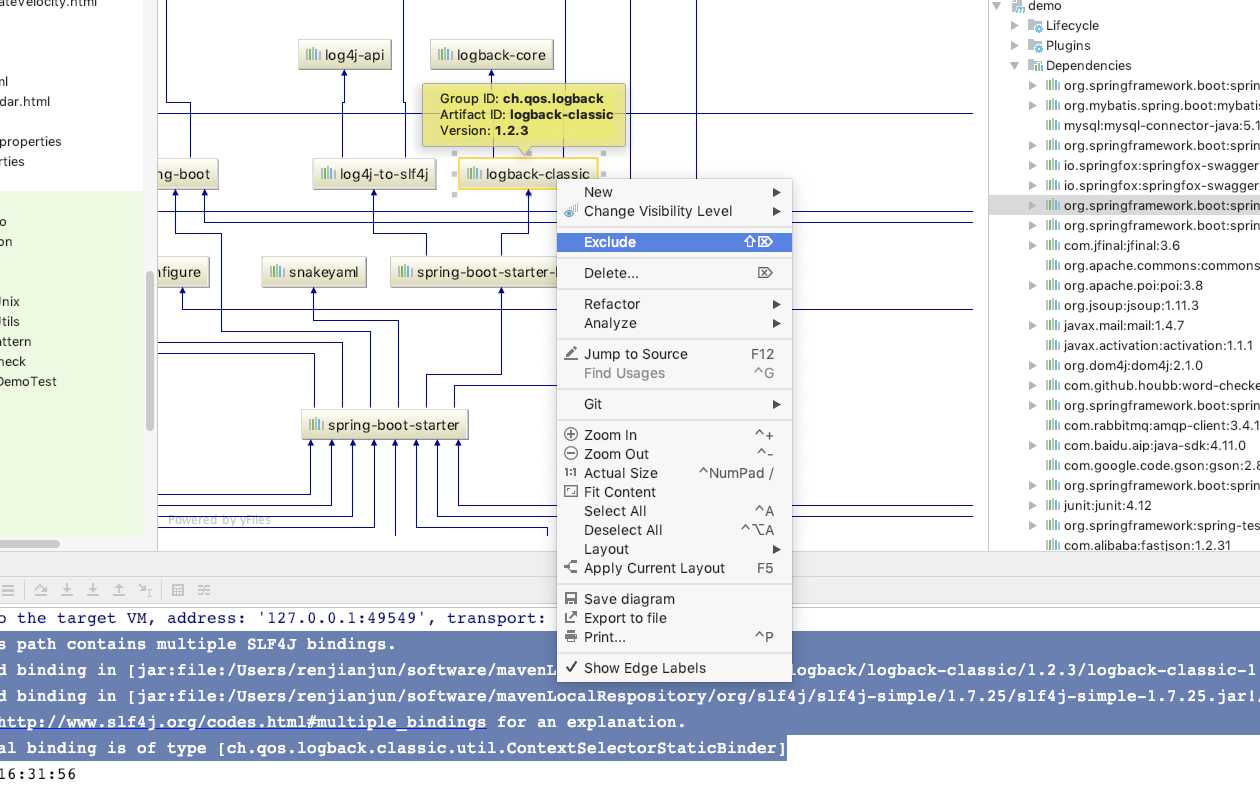Click Print printer icon in menu
Screen dimensions: 1260x788
(x=571, y=637)
